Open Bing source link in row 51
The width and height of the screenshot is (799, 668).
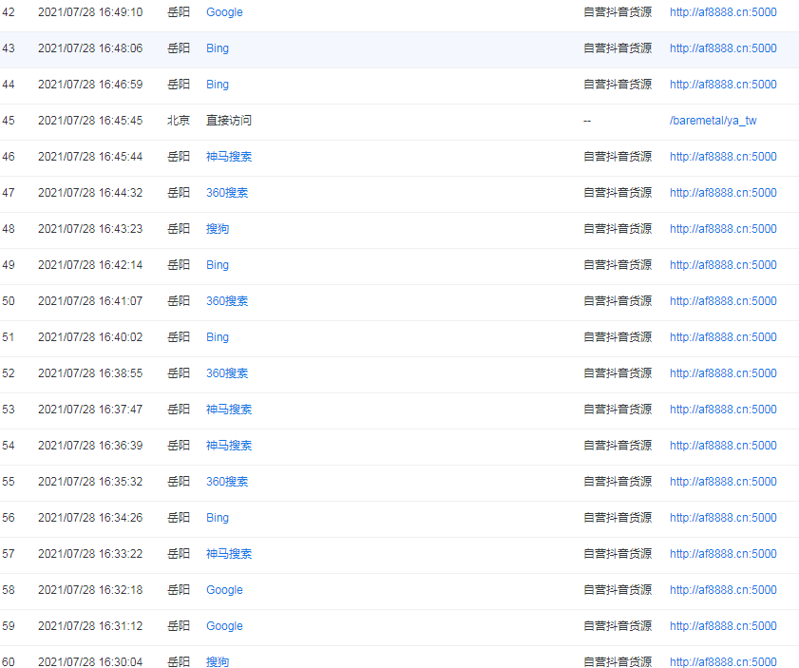click(218, 337)
